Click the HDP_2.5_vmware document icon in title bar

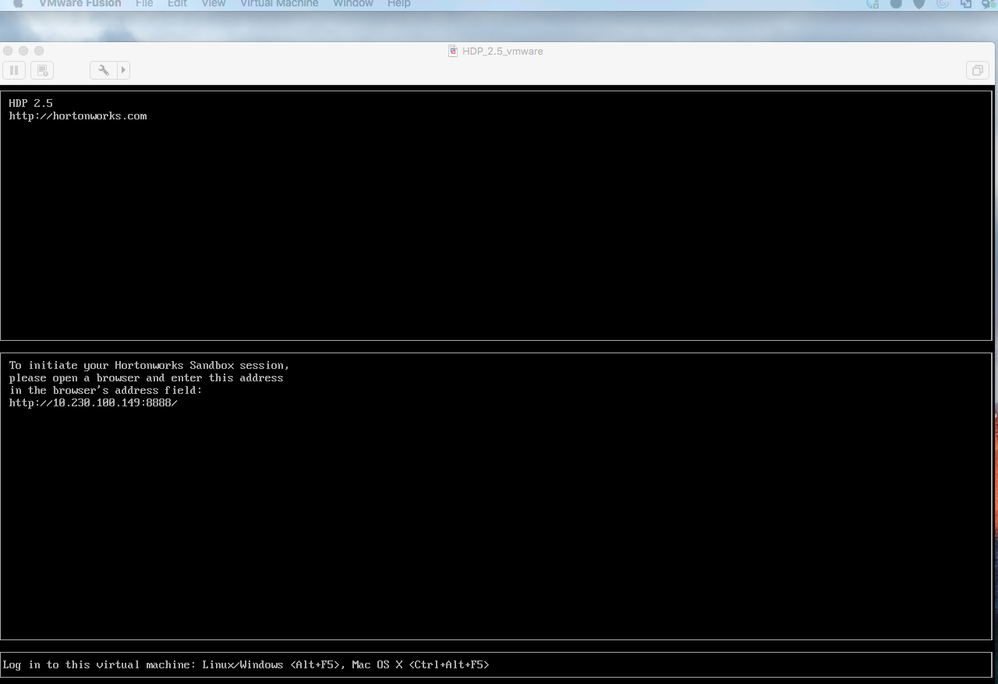point(453,51)
